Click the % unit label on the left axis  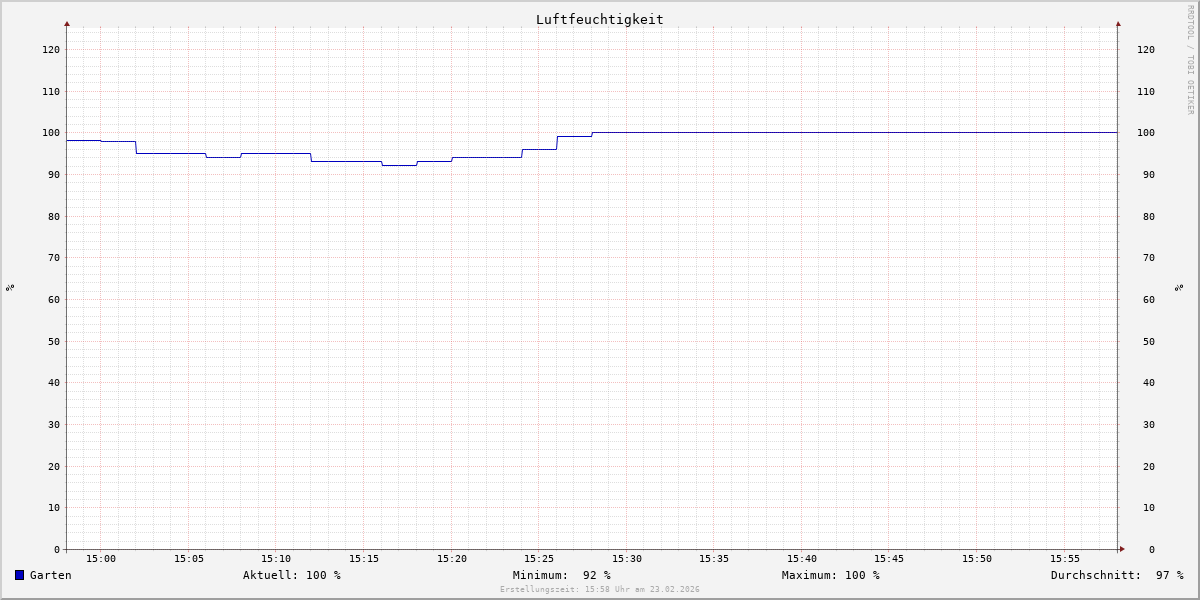click(x=10, y=288)
